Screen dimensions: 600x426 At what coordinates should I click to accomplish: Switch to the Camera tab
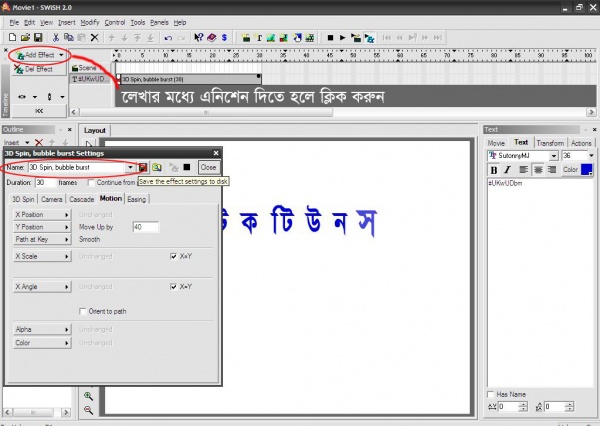52,199
